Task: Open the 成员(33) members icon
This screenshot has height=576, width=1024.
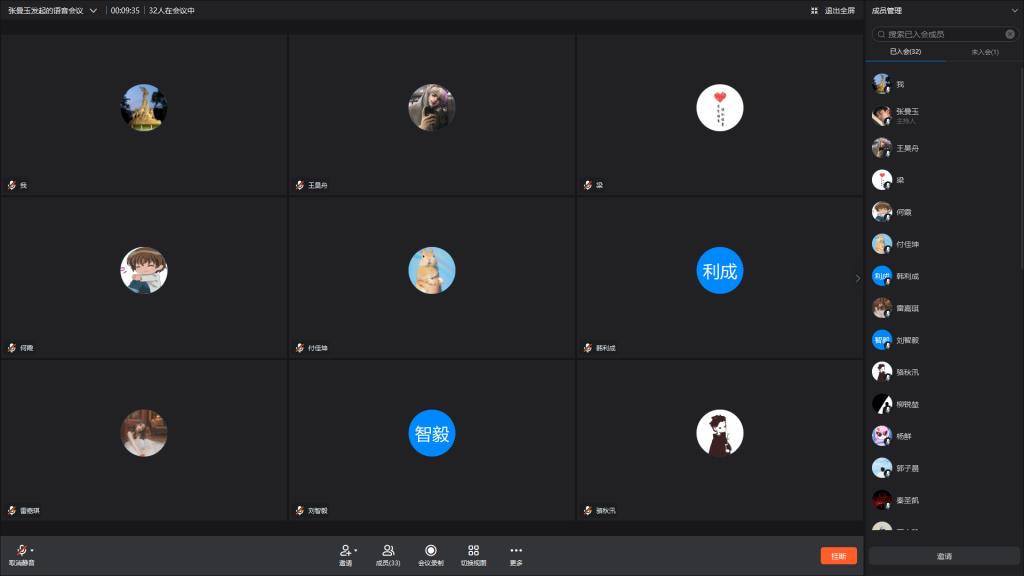Action: [388, 550]
